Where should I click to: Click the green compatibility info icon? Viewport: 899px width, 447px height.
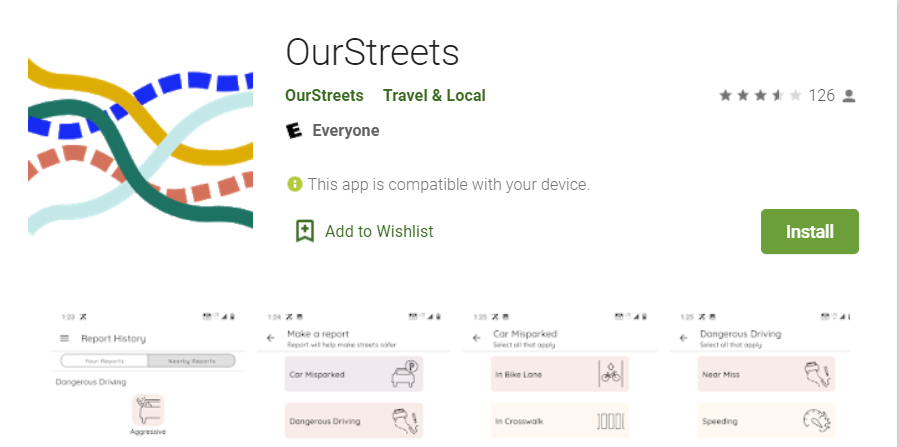295,184
